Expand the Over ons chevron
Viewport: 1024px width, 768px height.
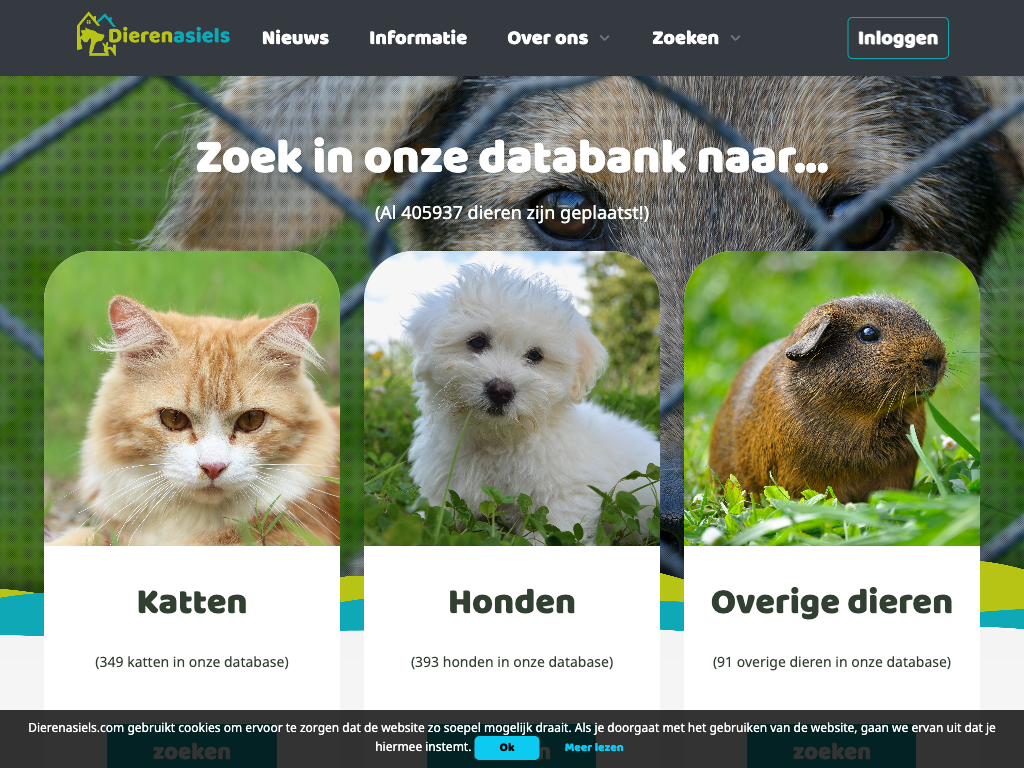click(605, 38)
